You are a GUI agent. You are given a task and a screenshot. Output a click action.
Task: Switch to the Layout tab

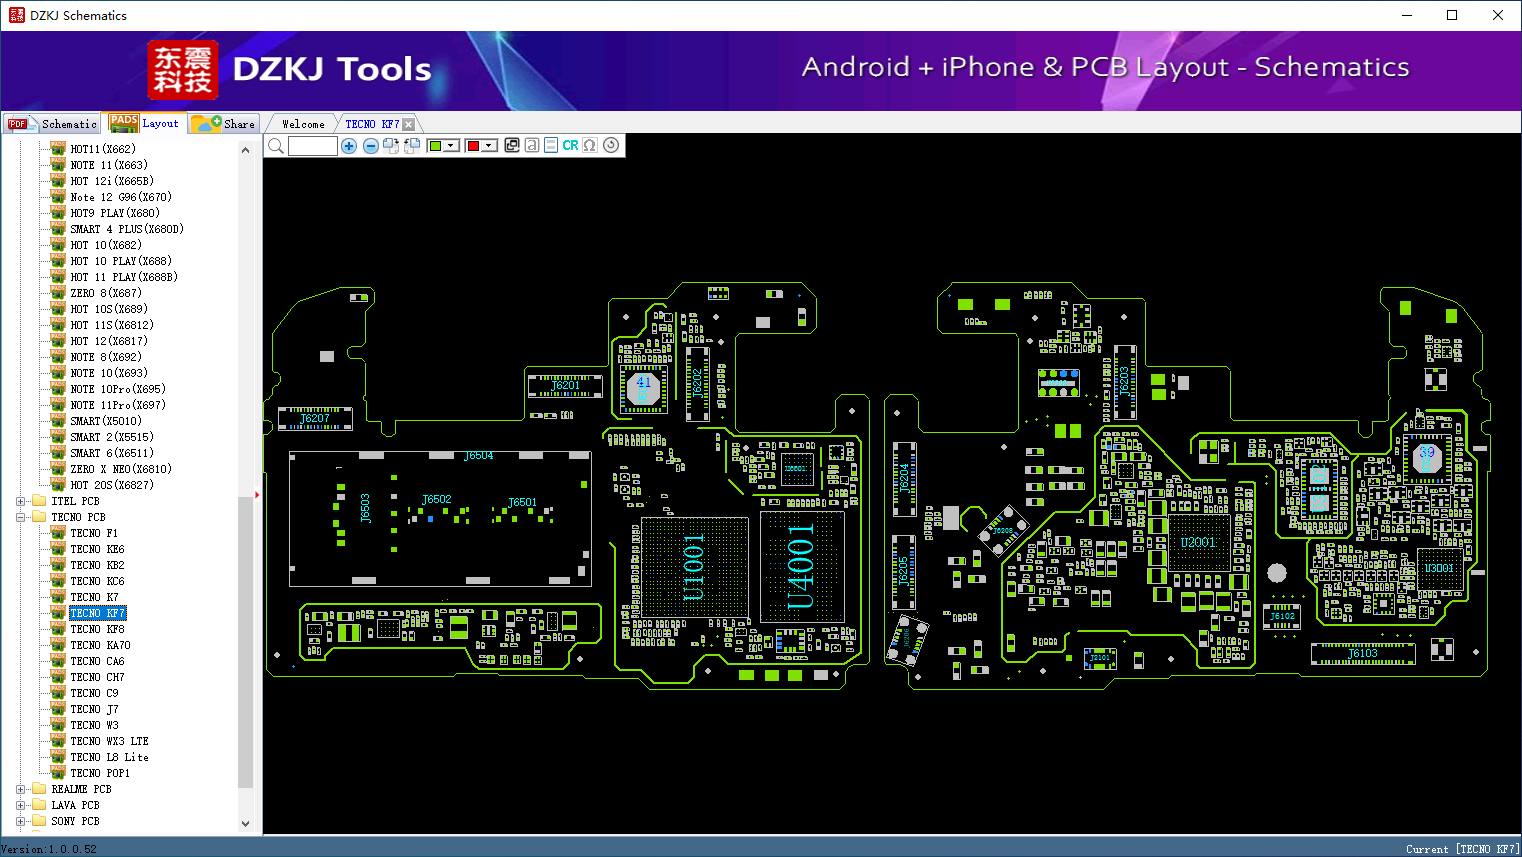click(145, 123)
